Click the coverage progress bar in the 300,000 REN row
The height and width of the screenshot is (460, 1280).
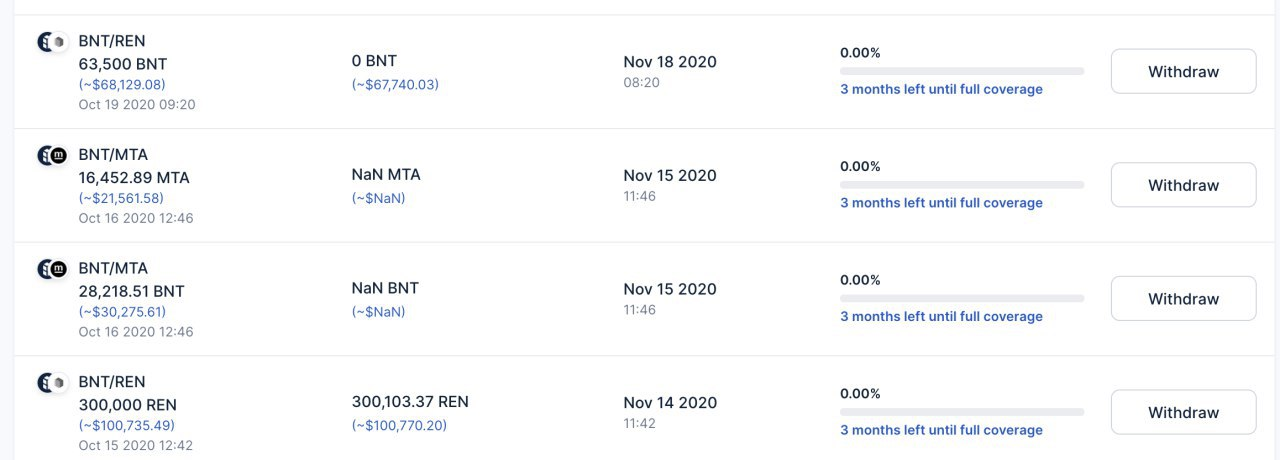point(962,412)
